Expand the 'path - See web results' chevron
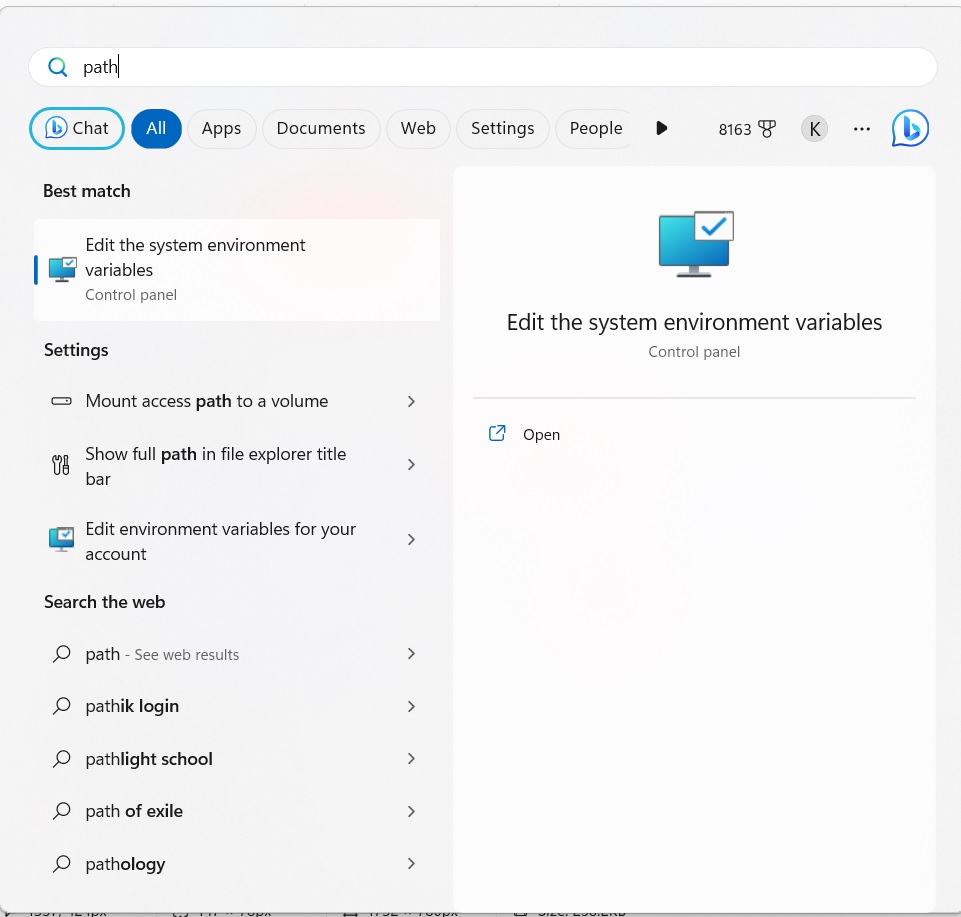This screenshot has width=961, height=917. (411, 654)
